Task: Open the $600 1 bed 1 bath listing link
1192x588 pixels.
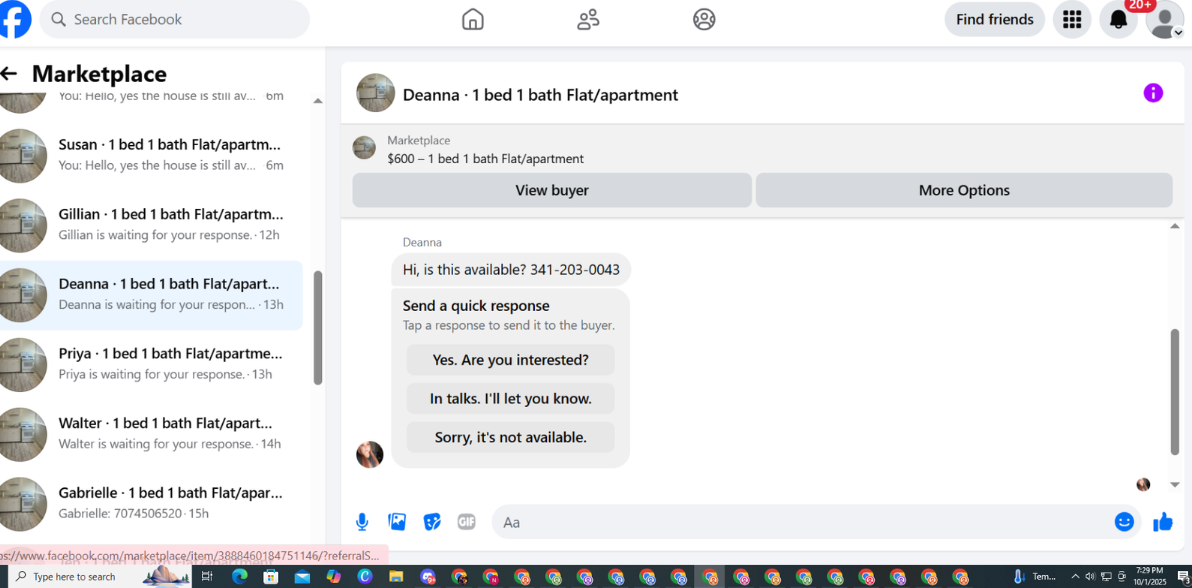Action: click(x=485, y=159)
